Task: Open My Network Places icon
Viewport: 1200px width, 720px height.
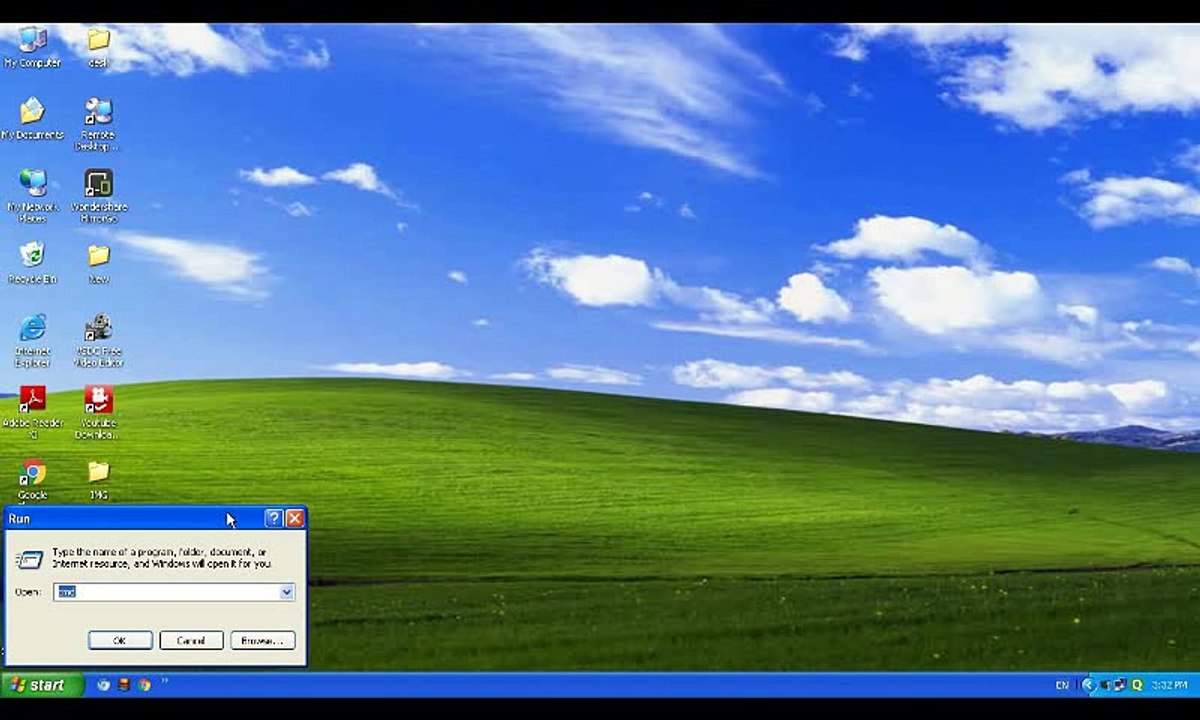Action: point(33,196)
